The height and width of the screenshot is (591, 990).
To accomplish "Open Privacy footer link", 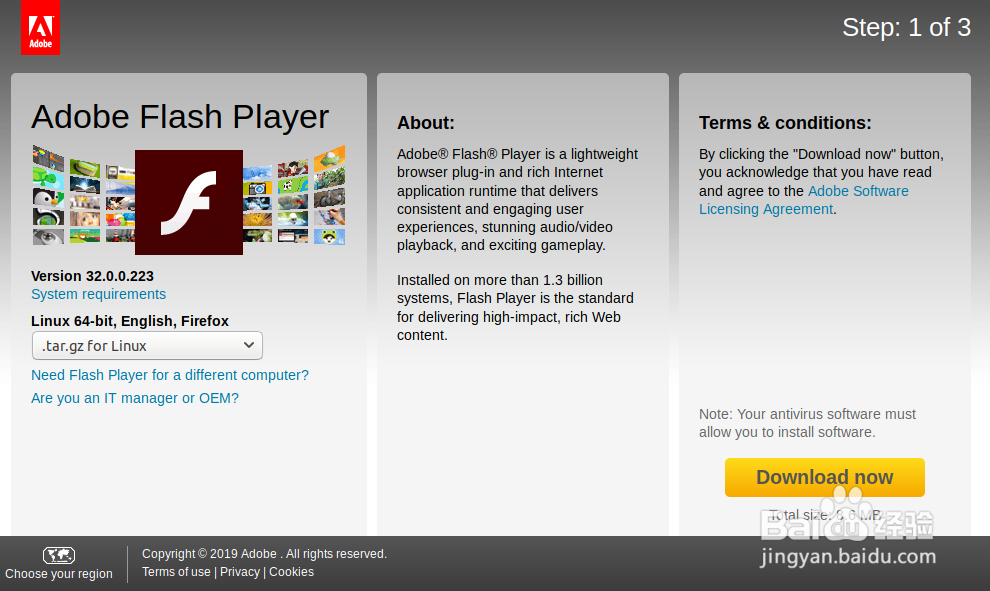I will click(240, 572).
